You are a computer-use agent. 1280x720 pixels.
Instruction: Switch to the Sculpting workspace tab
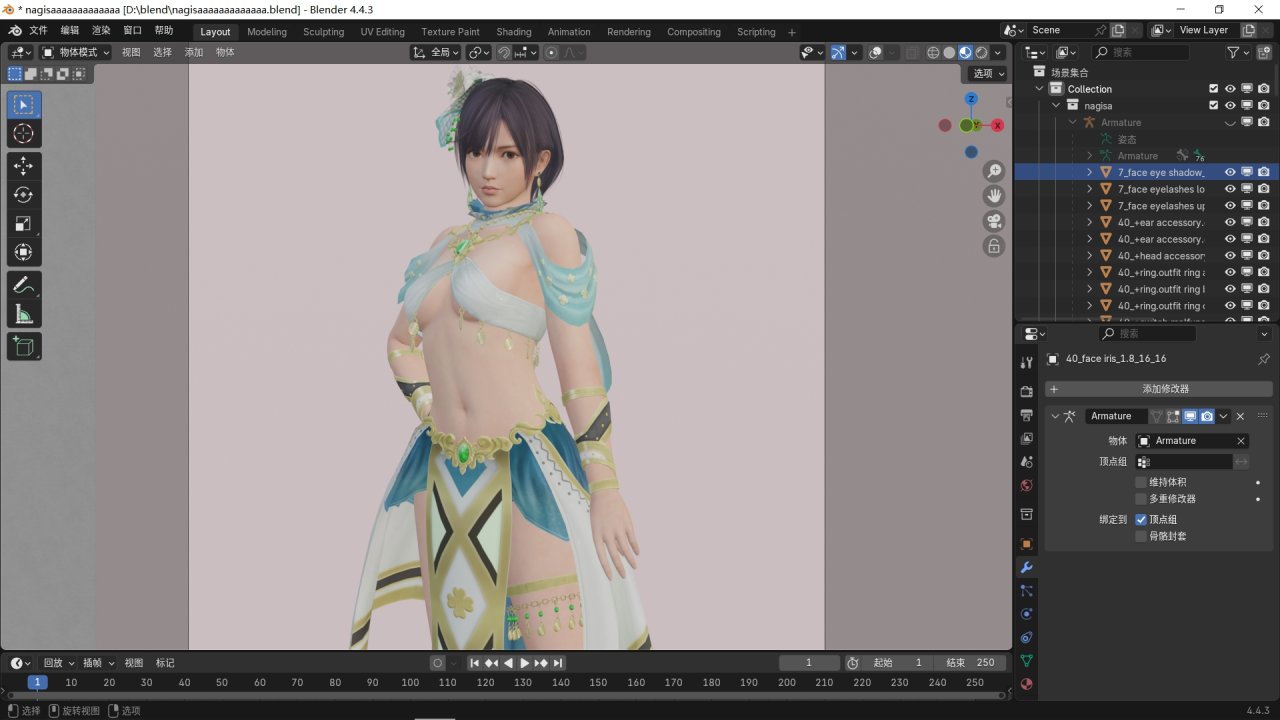(323, 32)
